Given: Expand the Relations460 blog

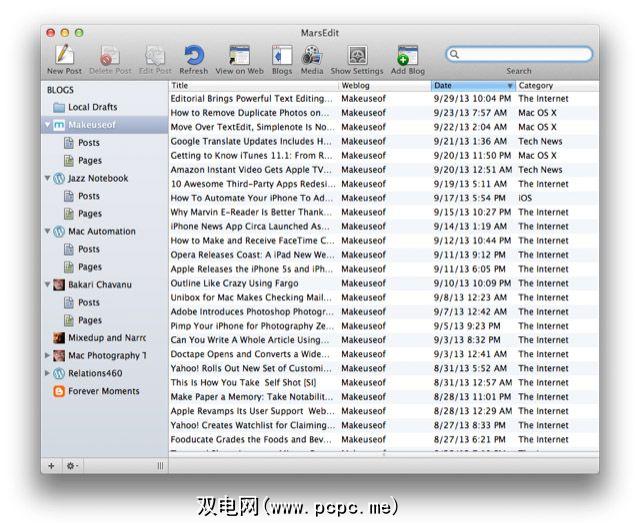Looking at the screenshot, I should coord(47,373).
